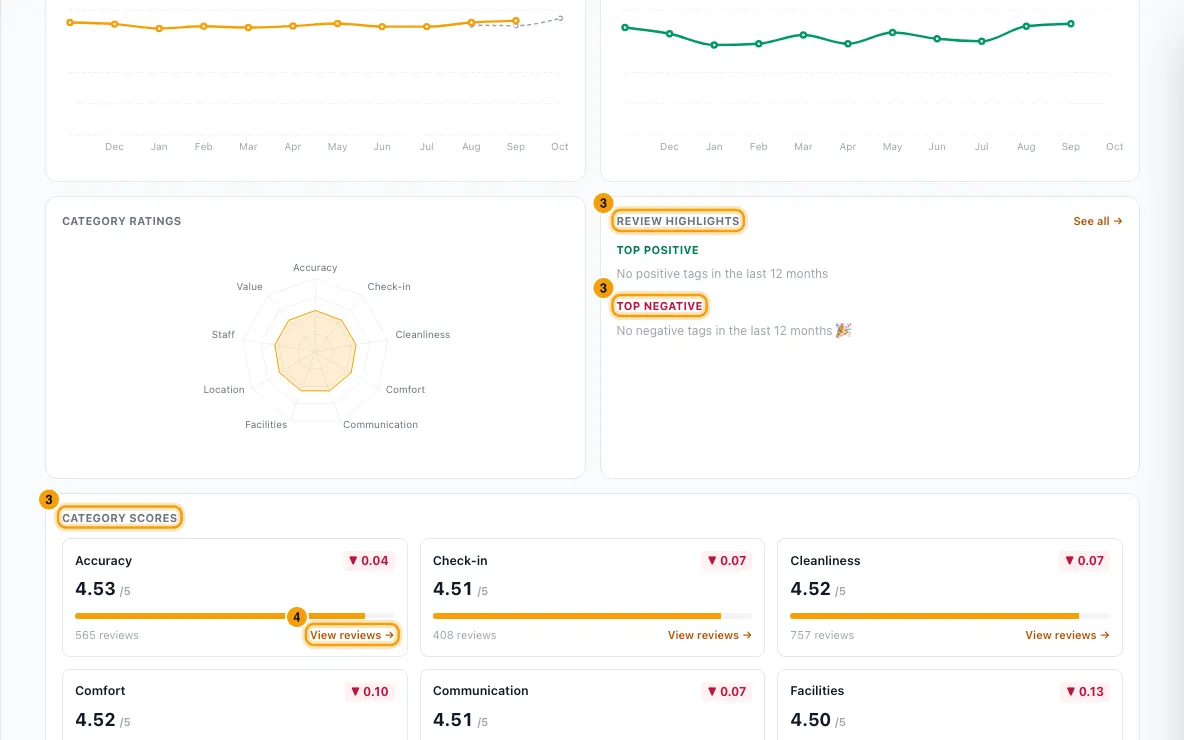This screenshot has height=740, width=1184.
Task: View reviews for Accuracy category
Action: pos(352,635)
